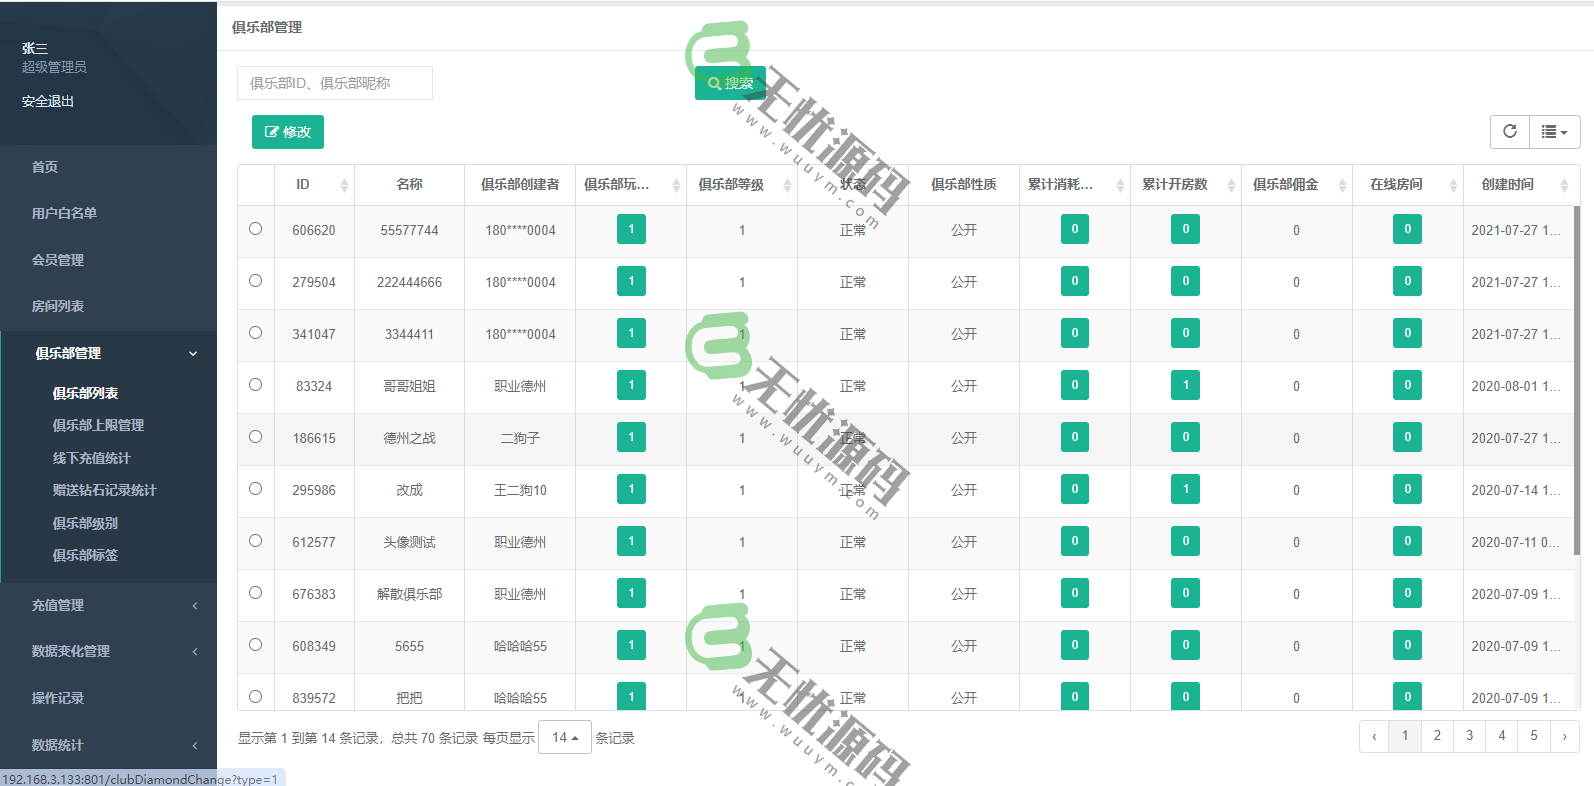
Task: Click 累计开房数 badge for club 83324
Action: pyautogui.click(x=1185, y=385)
